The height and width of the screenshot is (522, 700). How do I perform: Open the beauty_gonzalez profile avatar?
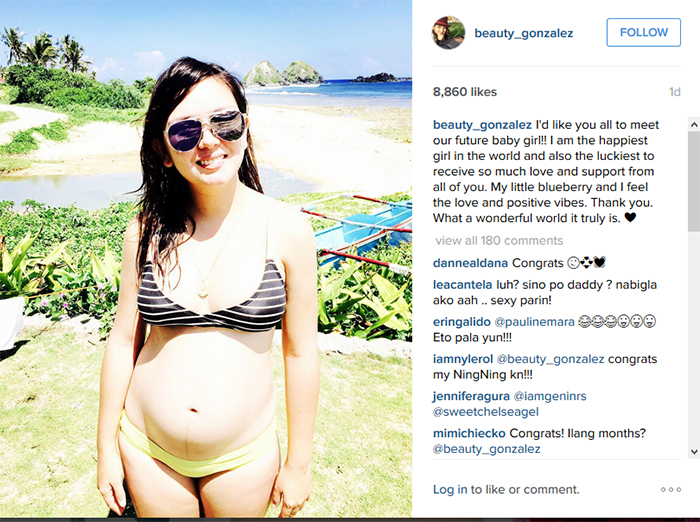click(x=448, y=33)
